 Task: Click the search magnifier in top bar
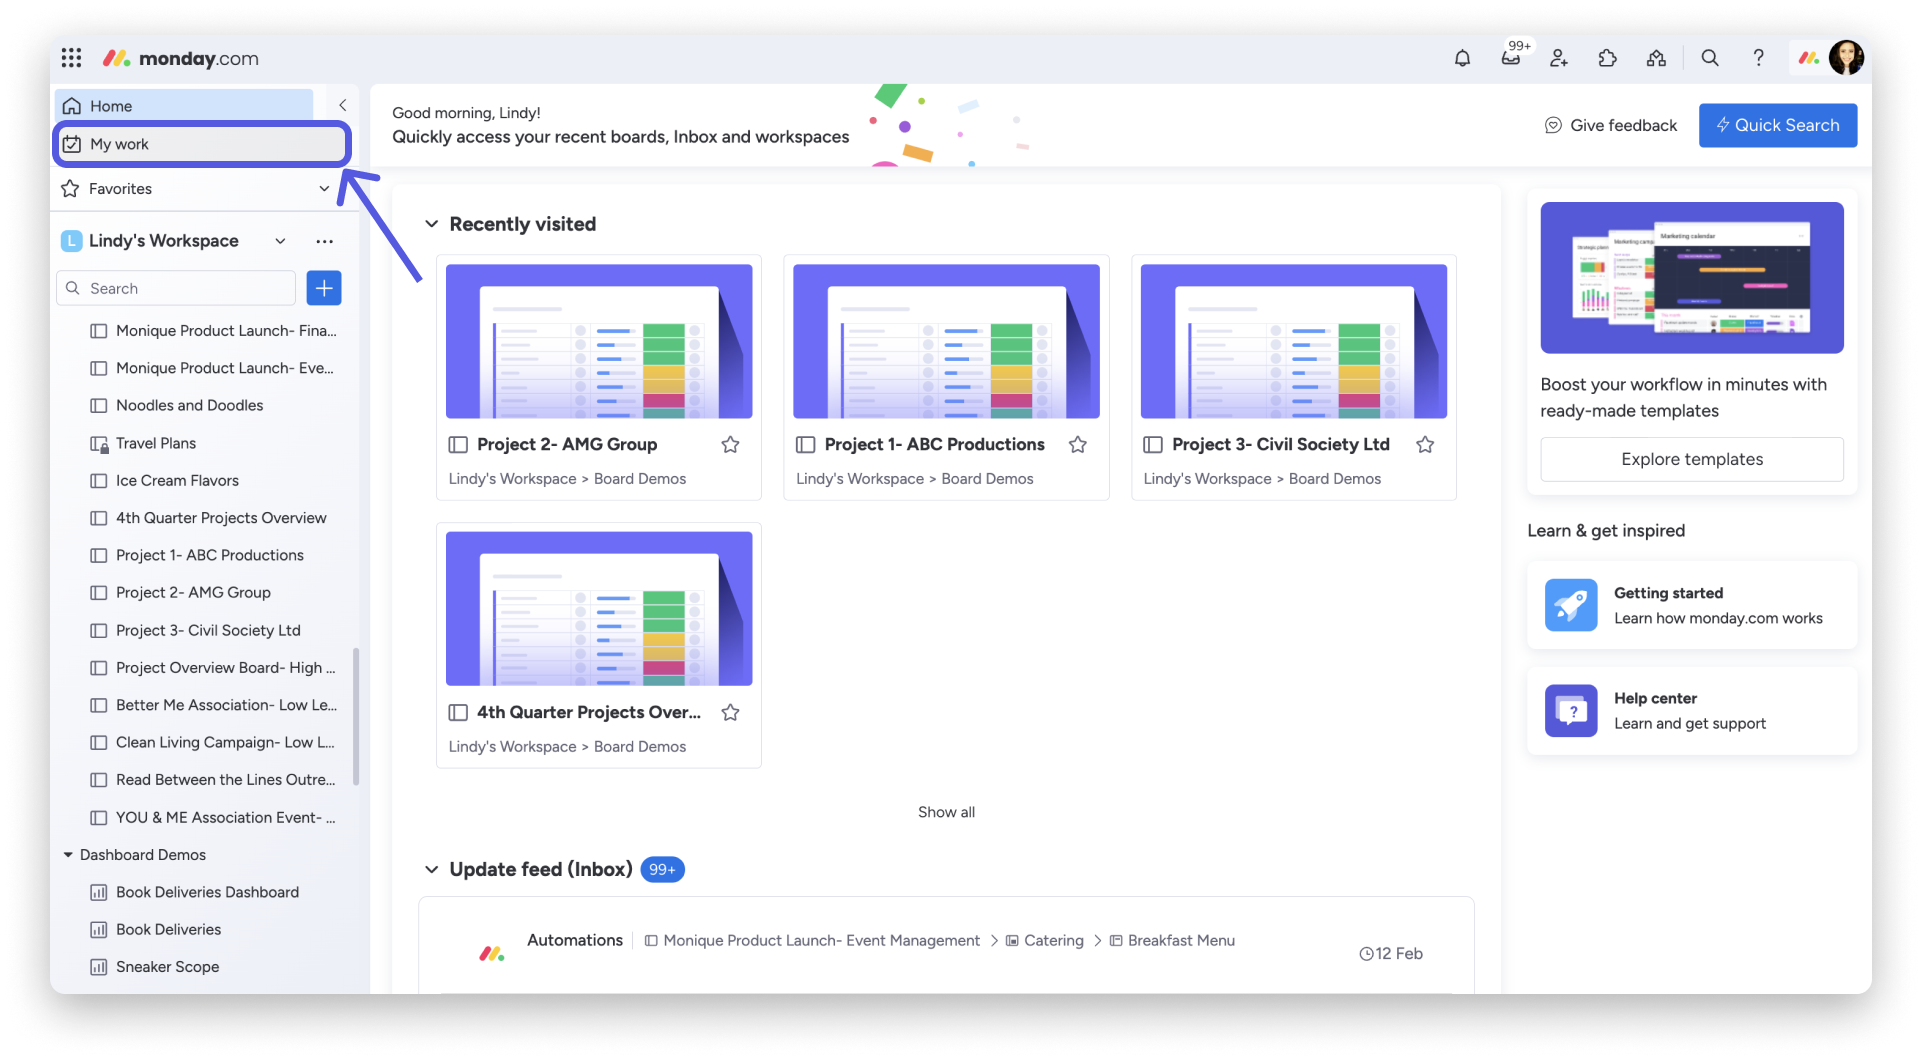coord(1710,58)
